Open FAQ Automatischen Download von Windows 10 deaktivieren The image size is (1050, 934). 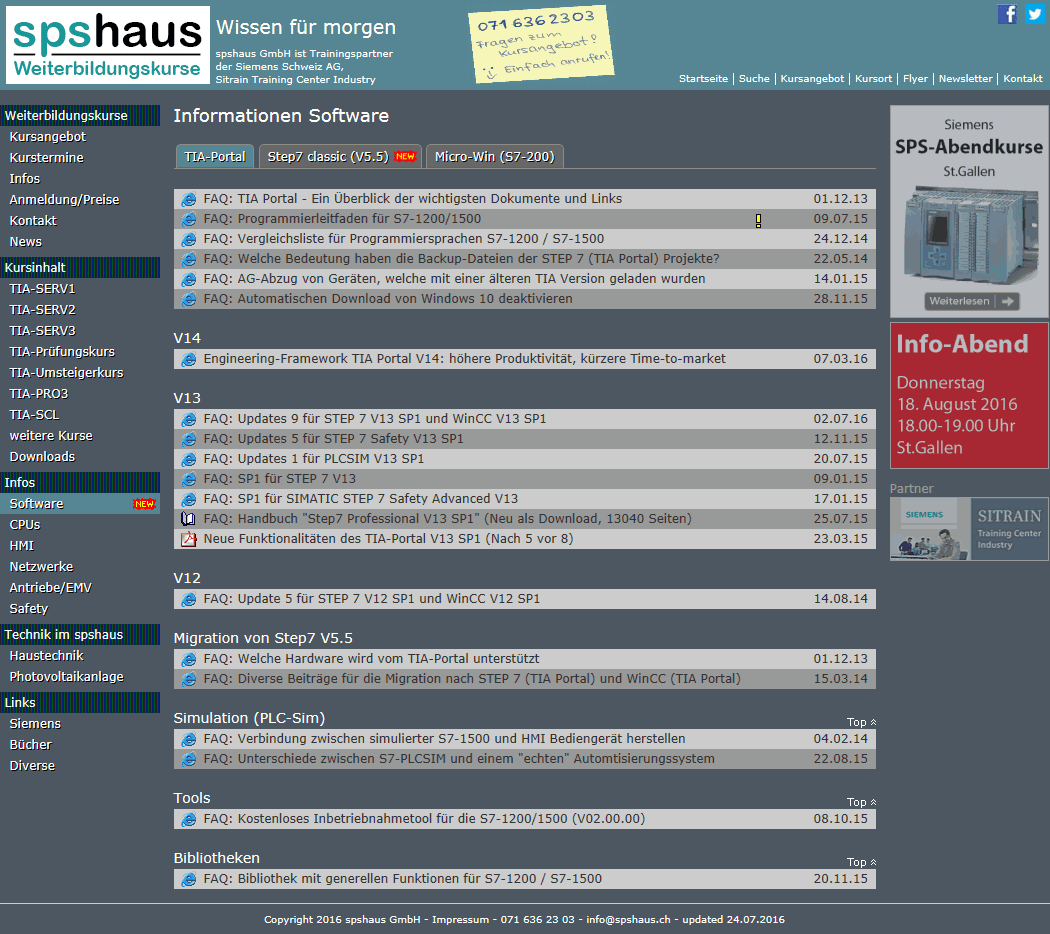point(388,299)
